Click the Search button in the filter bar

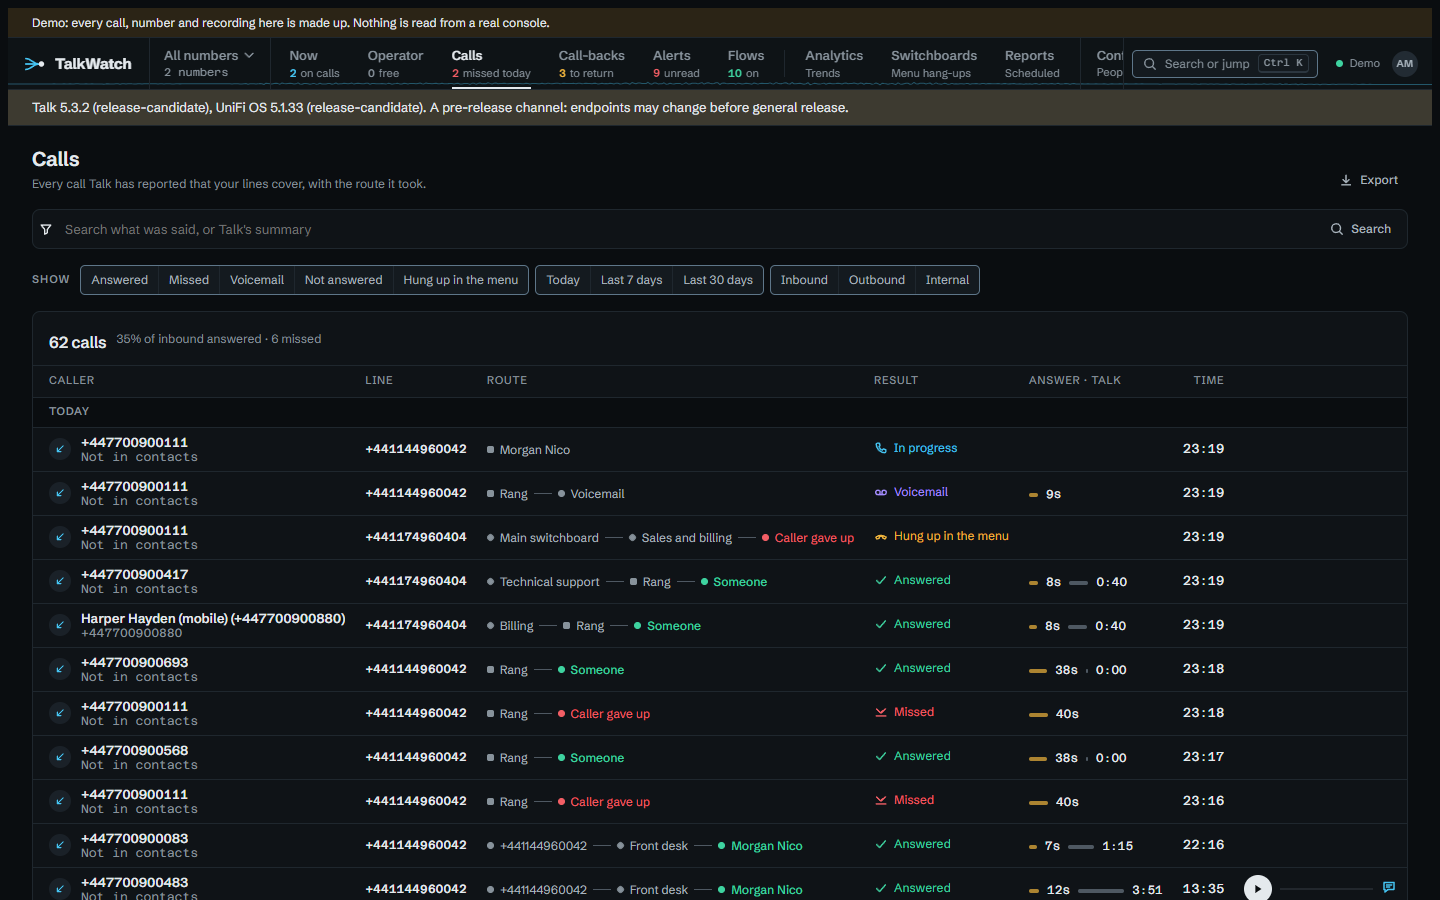tap(1361, 229)
